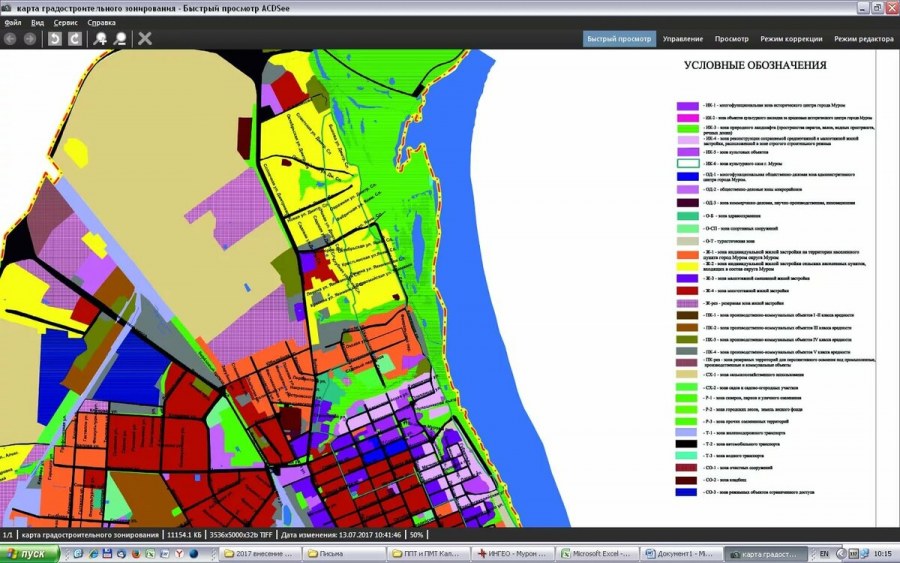Open the Сервис menu

(x=66, y=21)
